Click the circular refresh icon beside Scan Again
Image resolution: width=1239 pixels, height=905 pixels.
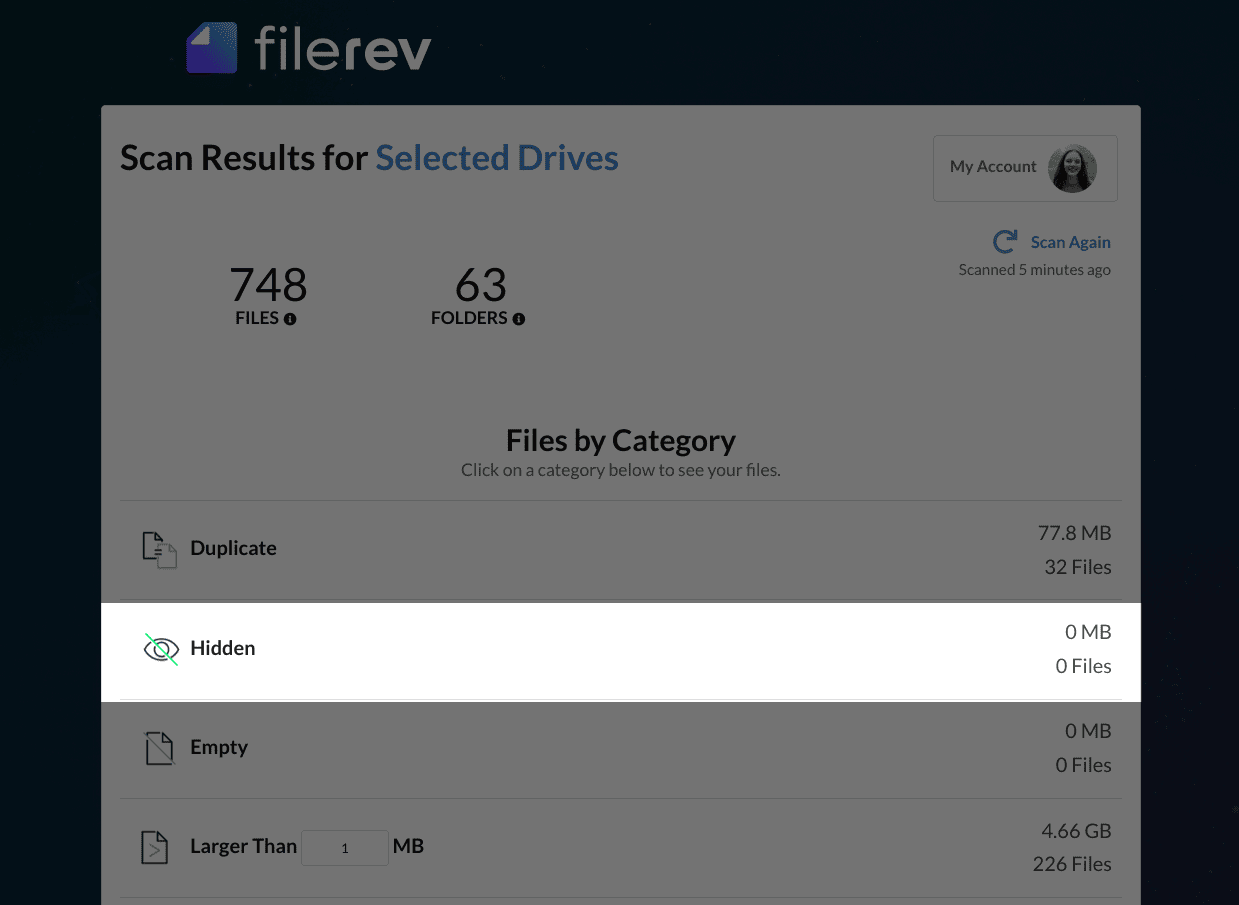click(x=1003, y=241)
